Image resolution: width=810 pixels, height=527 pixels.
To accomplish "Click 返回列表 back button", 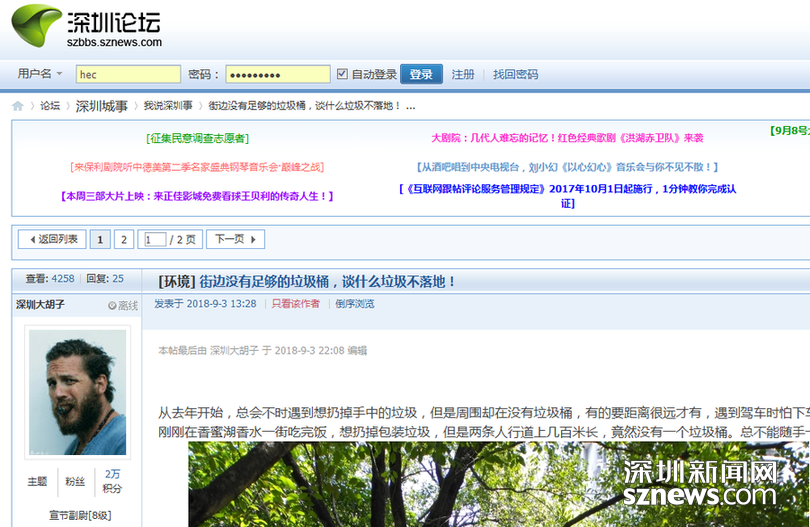I will click(x=51, y=239).
